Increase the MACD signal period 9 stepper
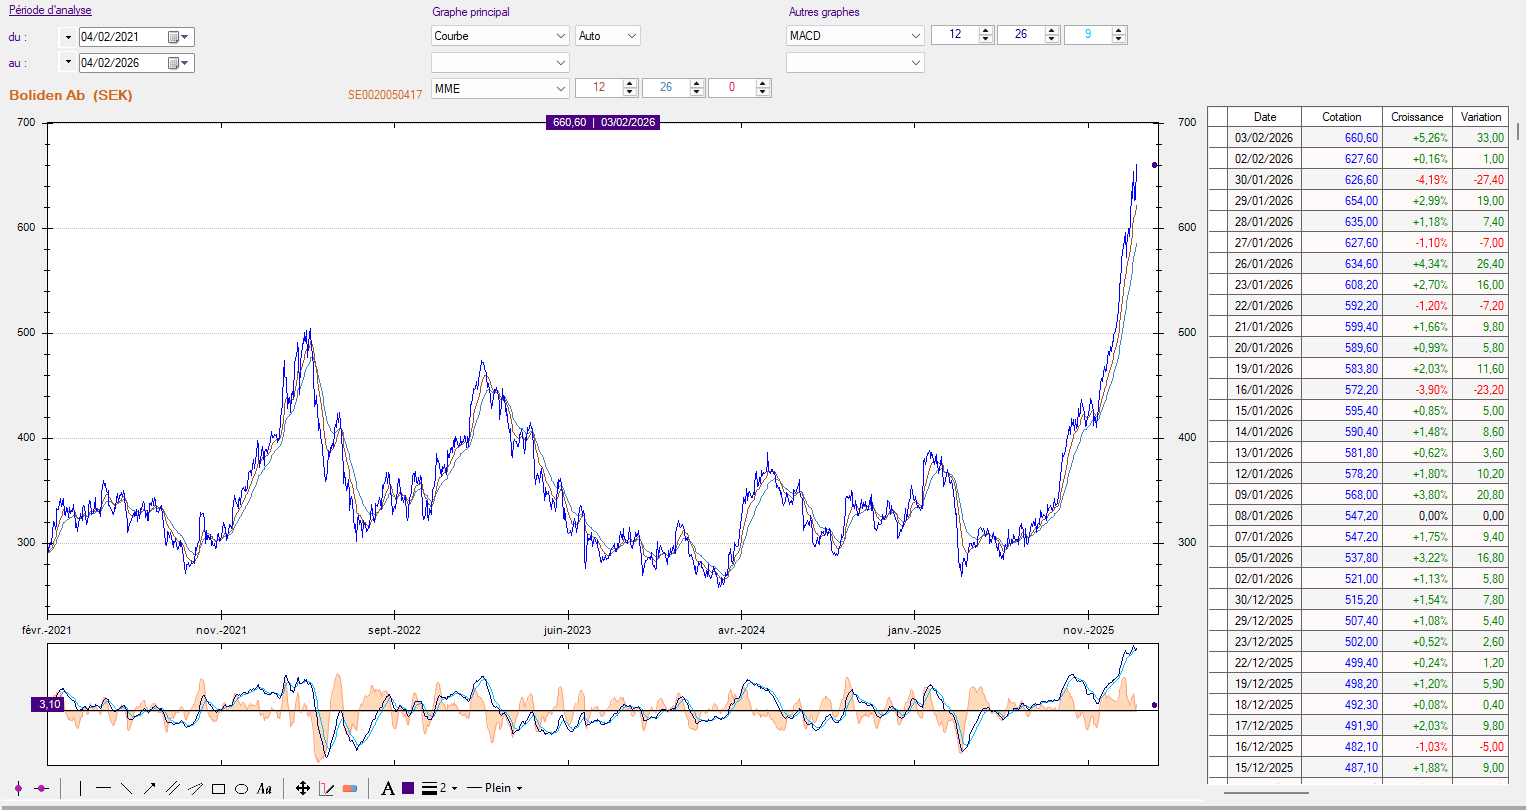Viewport: 1526px width, 810px height. pyautogui.click(x=1119, y=31)
